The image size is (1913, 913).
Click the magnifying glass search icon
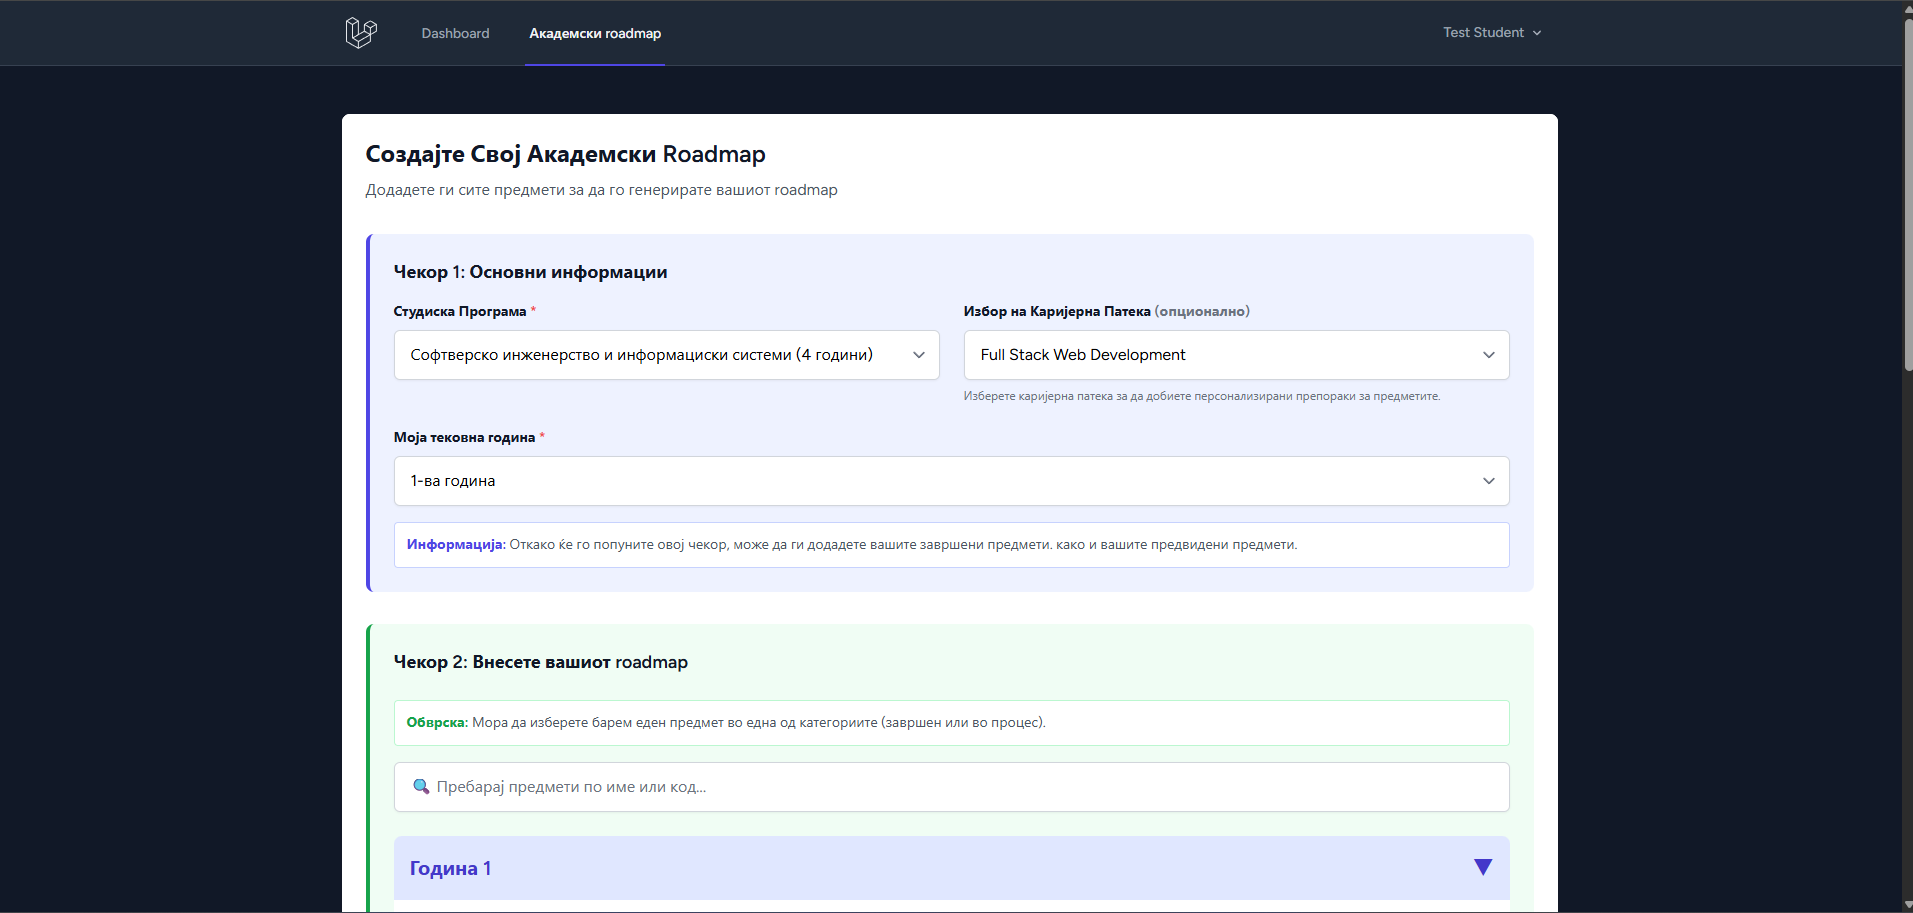pyautogui.click(x=421, y=787)
